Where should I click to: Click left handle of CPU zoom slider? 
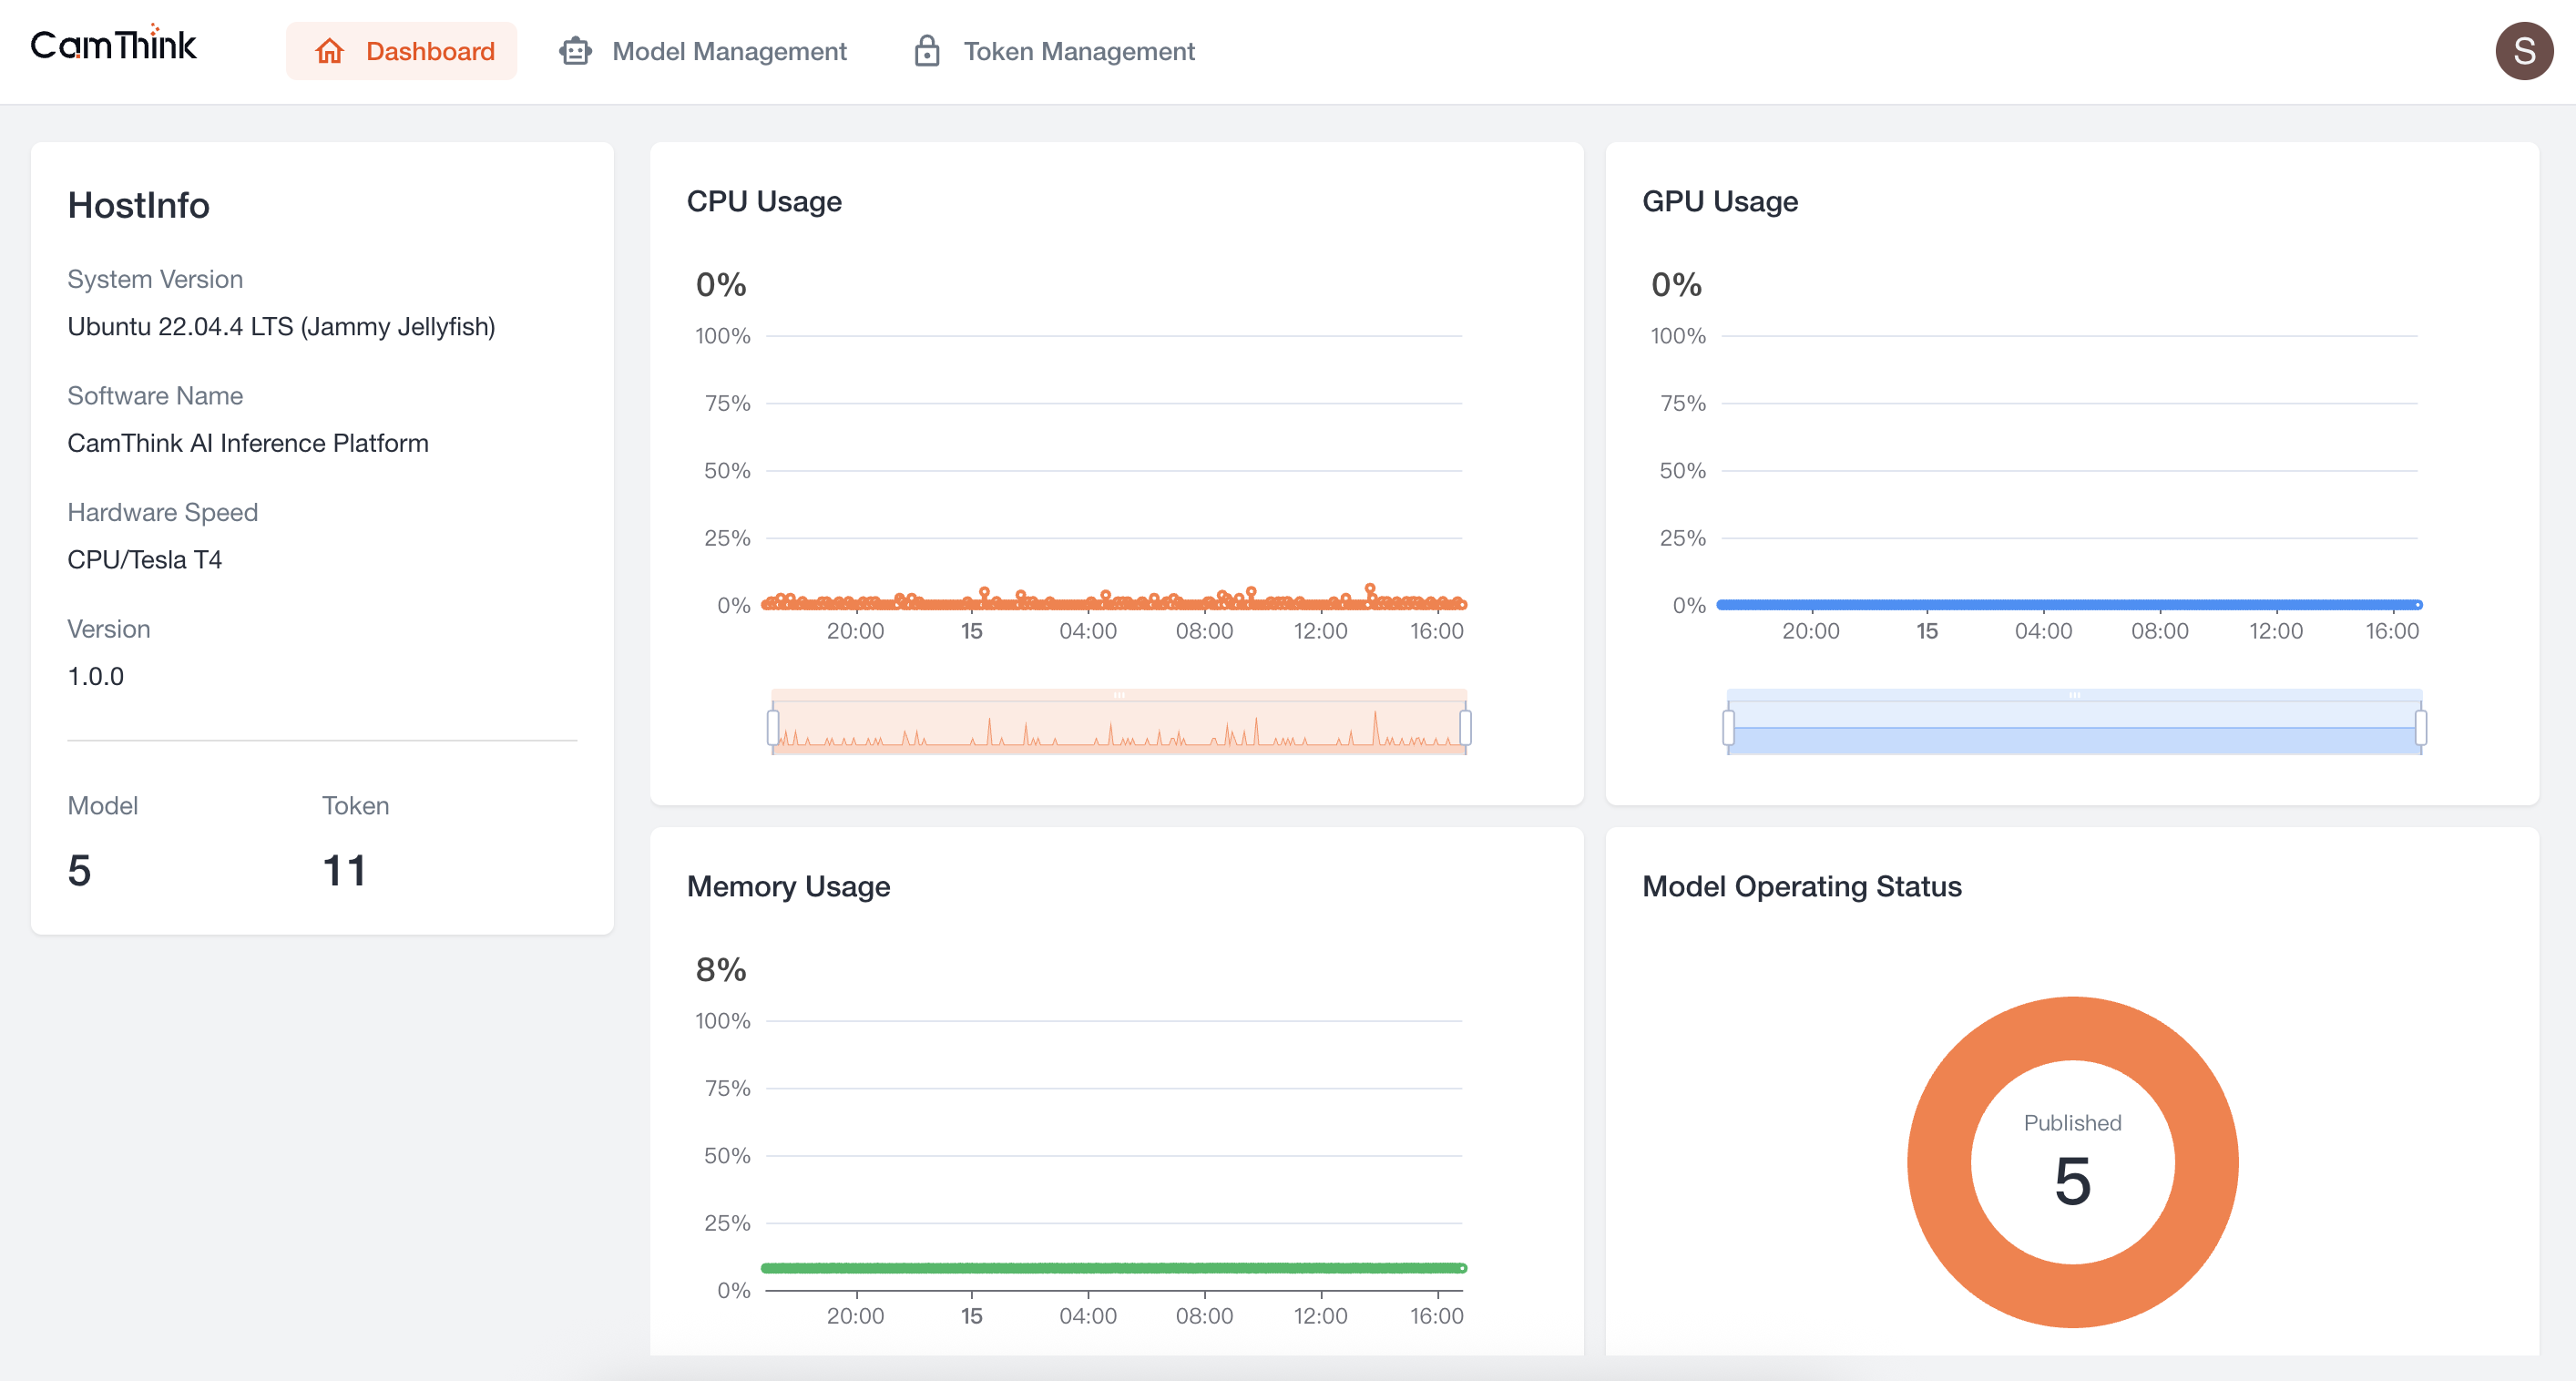click(773, 727)
